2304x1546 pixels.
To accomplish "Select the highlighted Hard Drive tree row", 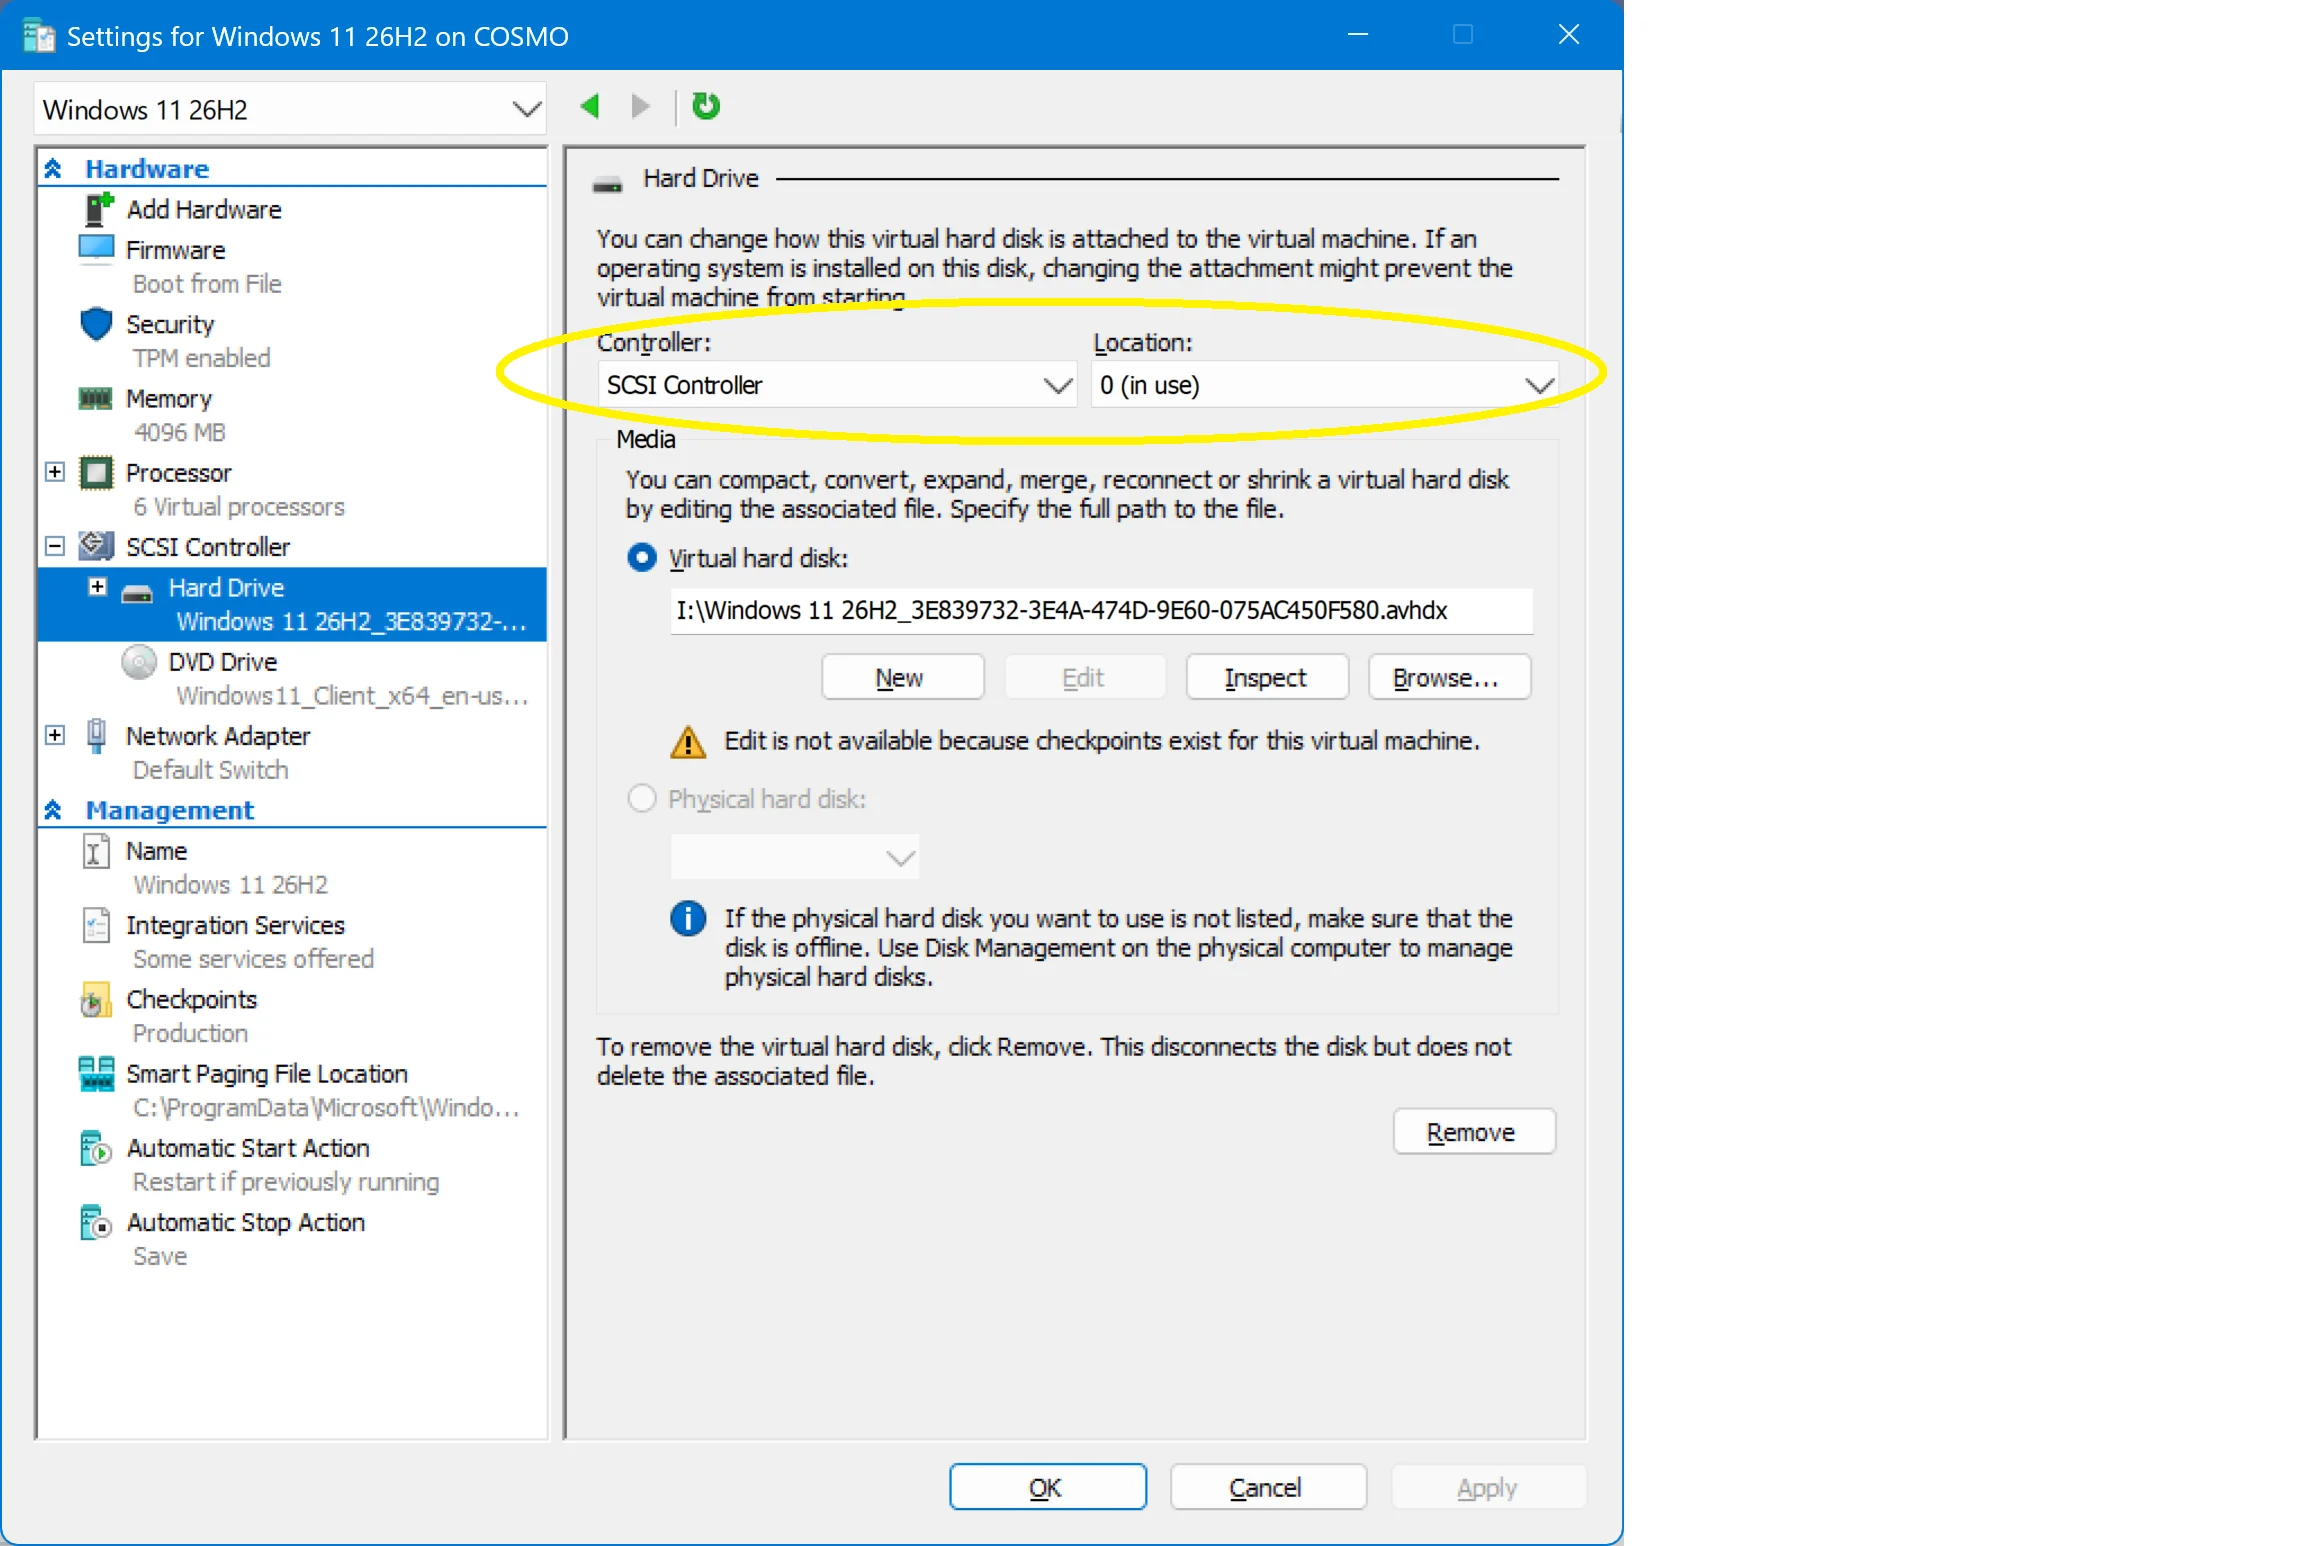I will coord(292,604).
